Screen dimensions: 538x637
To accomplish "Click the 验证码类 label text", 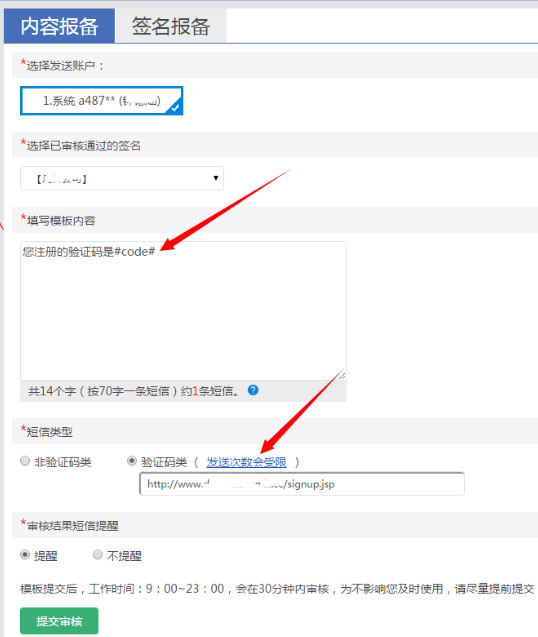I will 164,462.
